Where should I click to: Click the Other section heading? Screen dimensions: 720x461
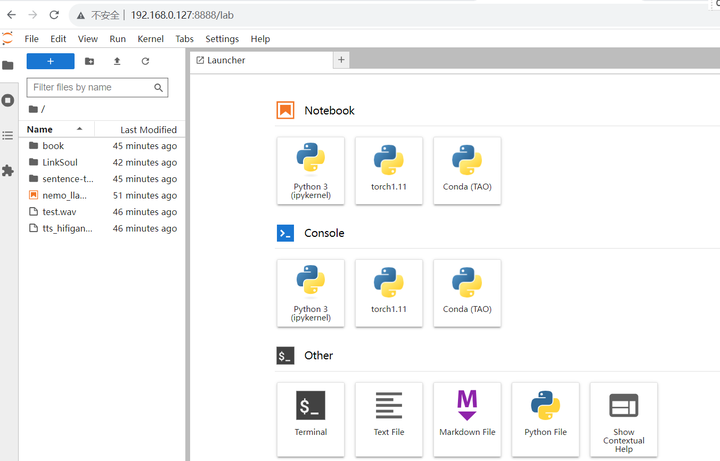coord(319,355)
